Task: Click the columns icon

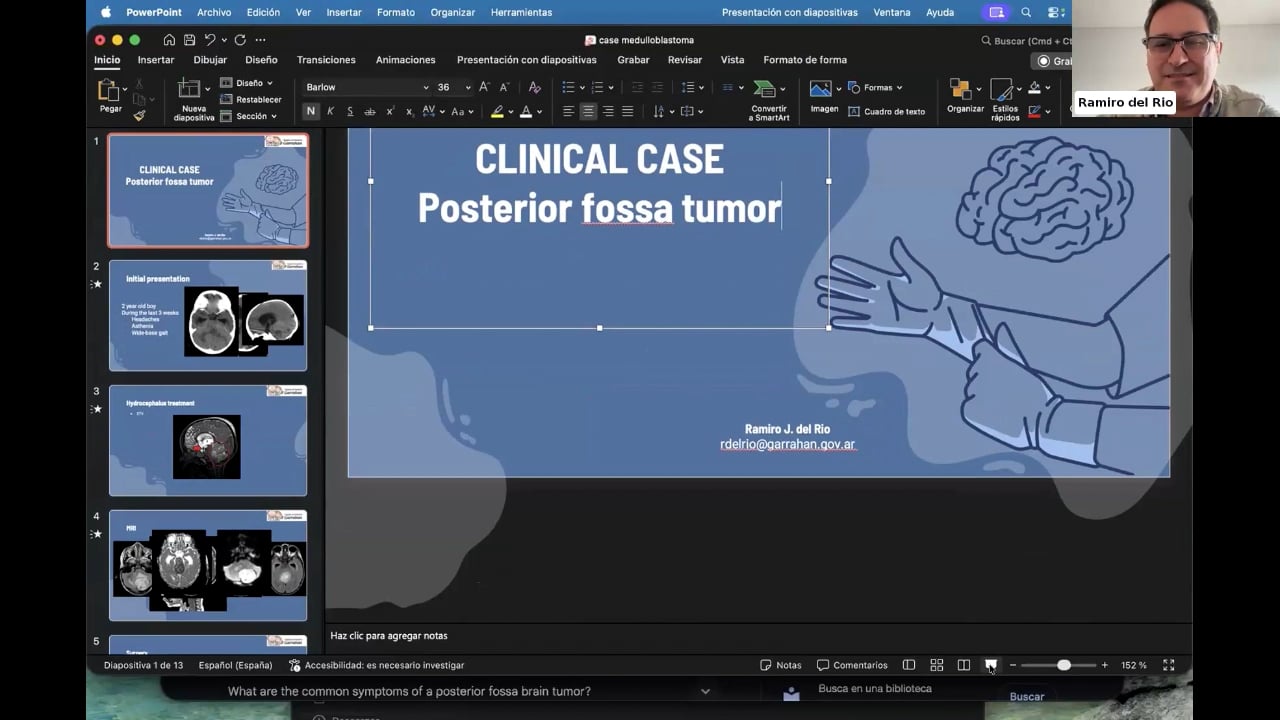Action: [730, 87]
